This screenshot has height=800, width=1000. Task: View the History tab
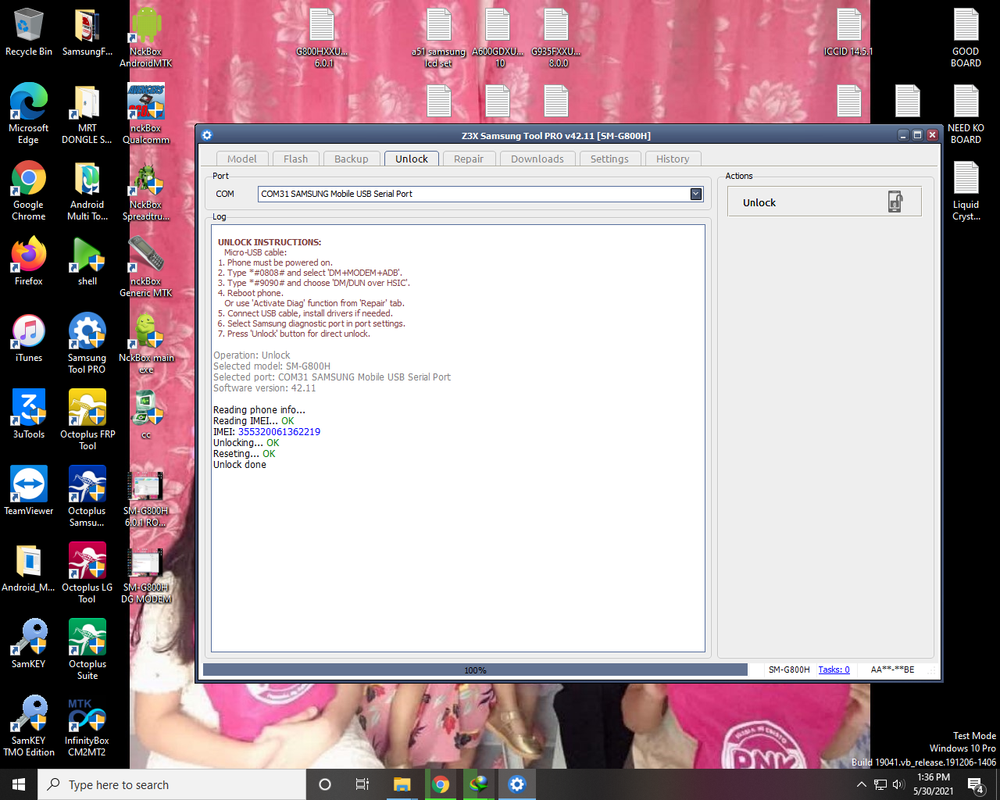click(672, 159)
